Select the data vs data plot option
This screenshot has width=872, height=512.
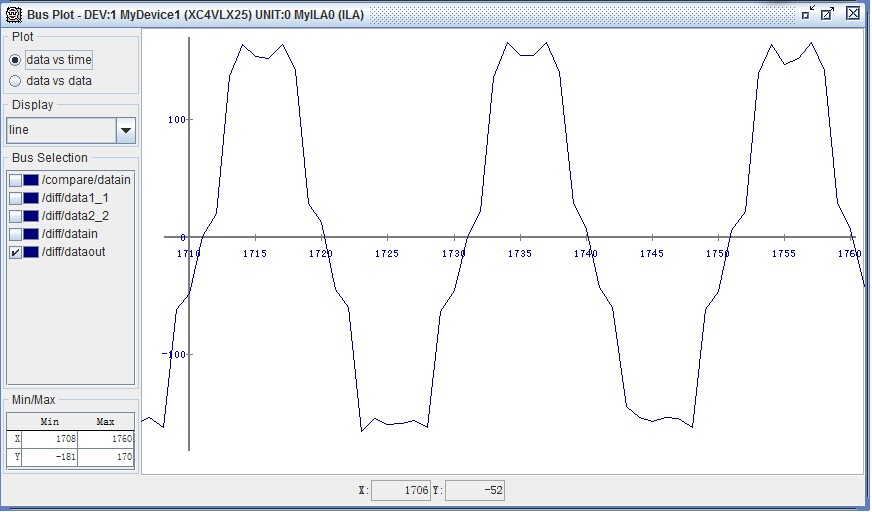[15, 81]
